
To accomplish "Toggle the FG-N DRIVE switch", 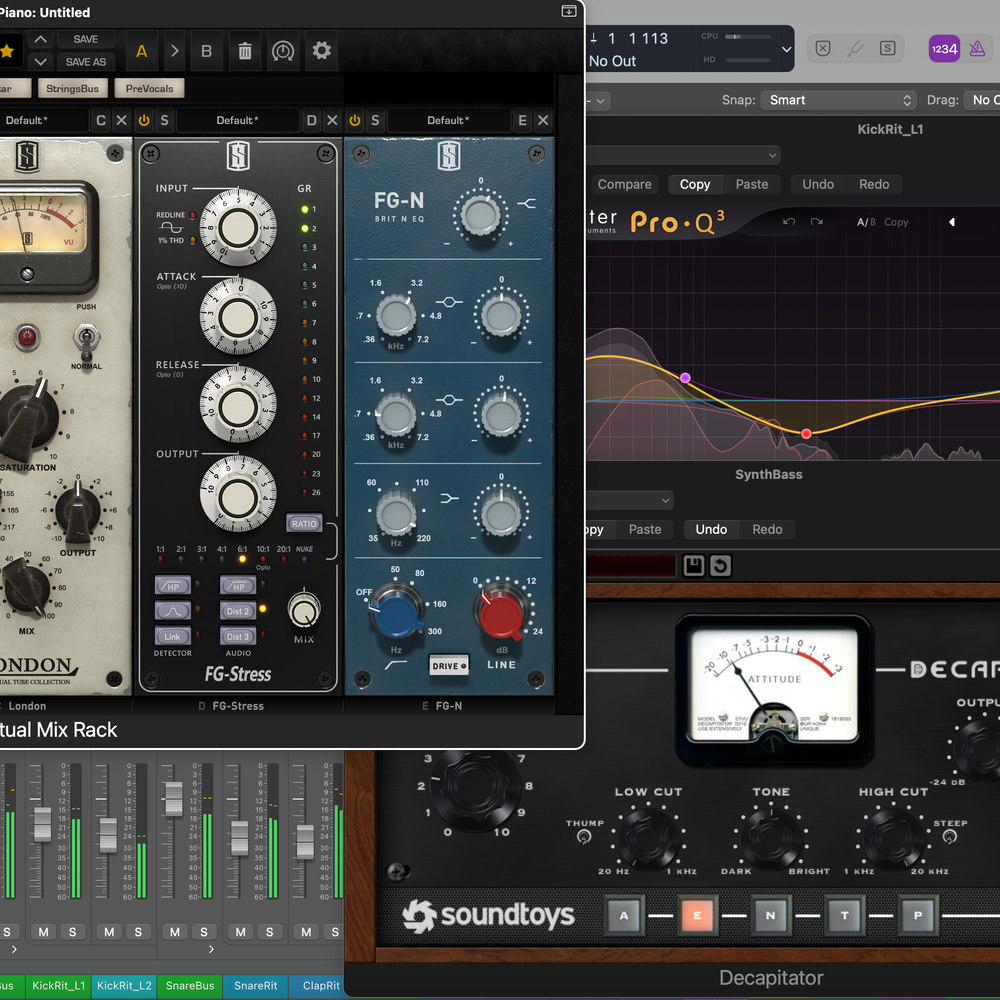I will [449, 665].
